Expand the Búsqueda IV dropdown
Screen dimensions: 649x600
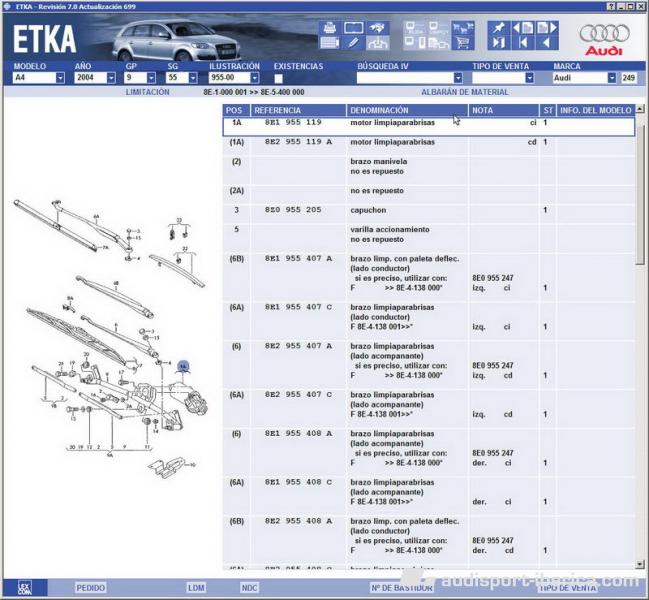(x=458, y=78)
